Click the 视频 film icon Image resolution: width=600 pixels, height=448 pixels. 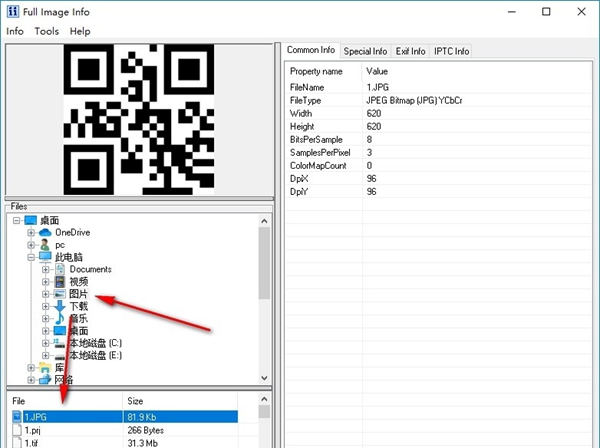pos(60,282)
